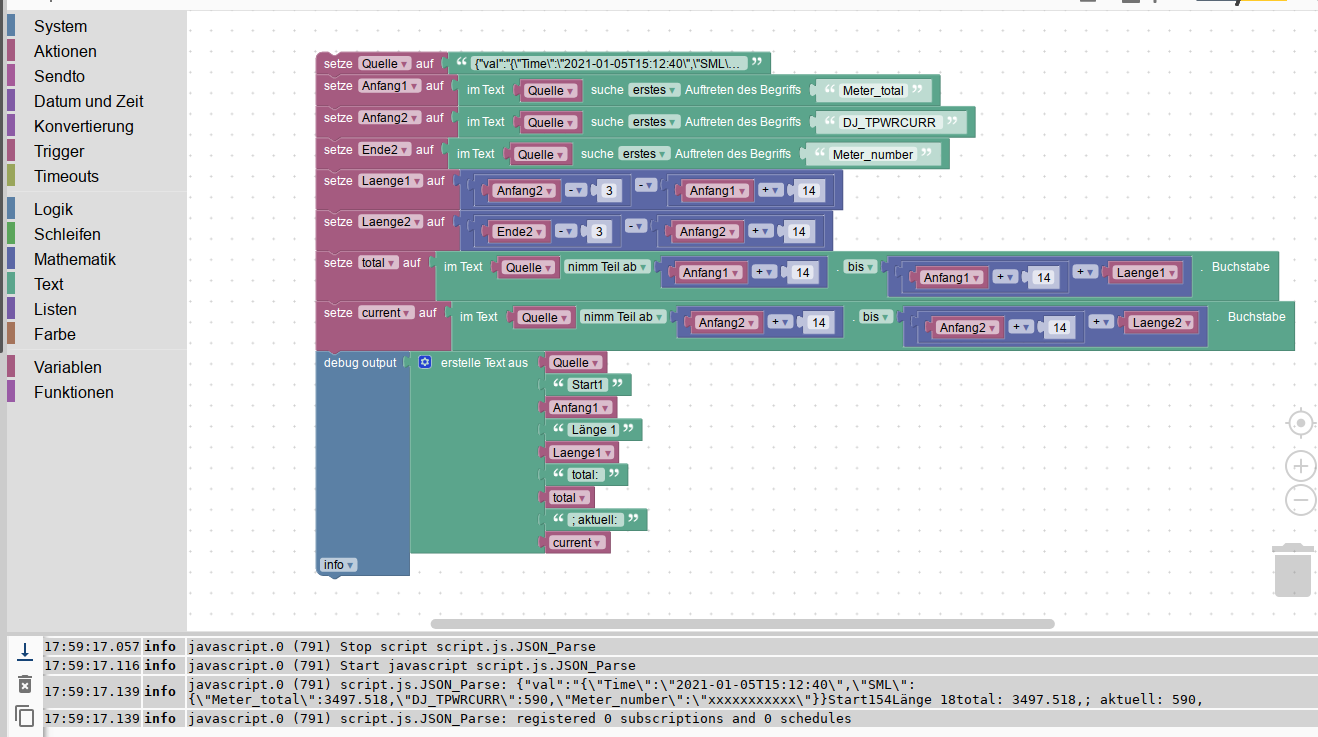Open the Anfang2 variable dropdown in the setze block

click(x=390, y=118)
